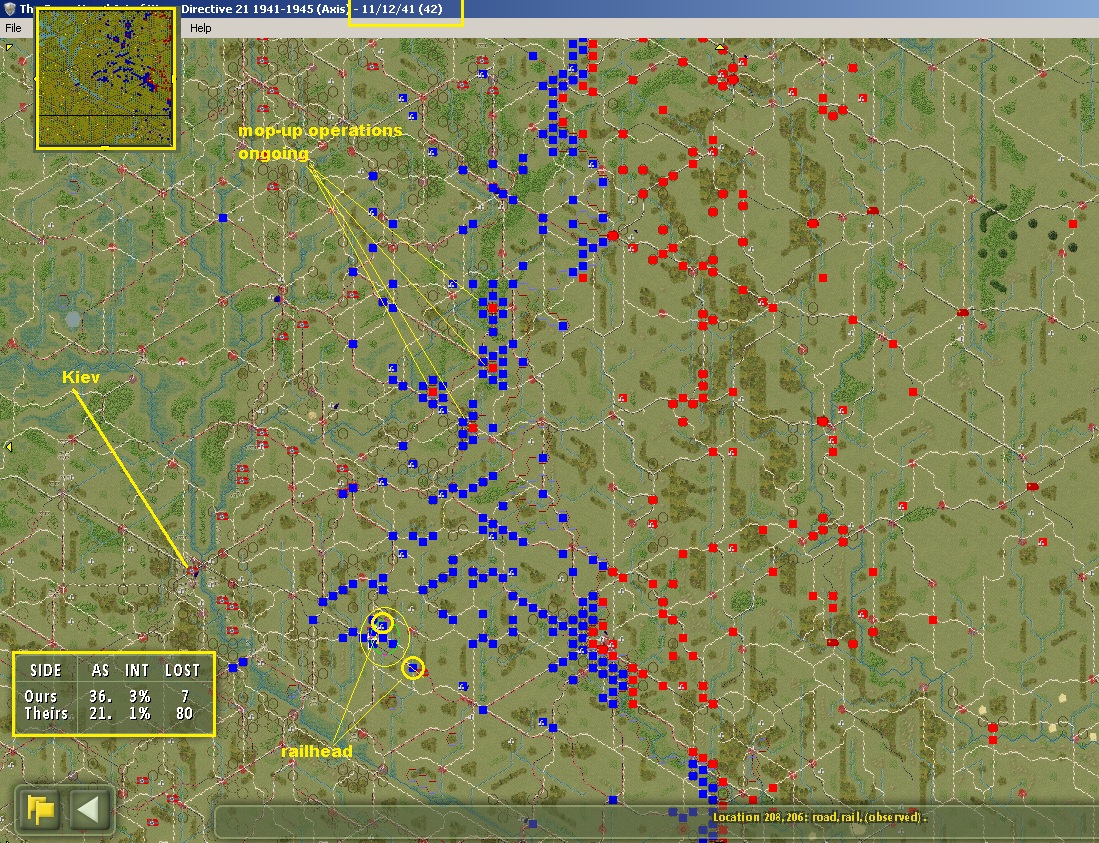
Task: Open the File menu
Action: point(13,28)
